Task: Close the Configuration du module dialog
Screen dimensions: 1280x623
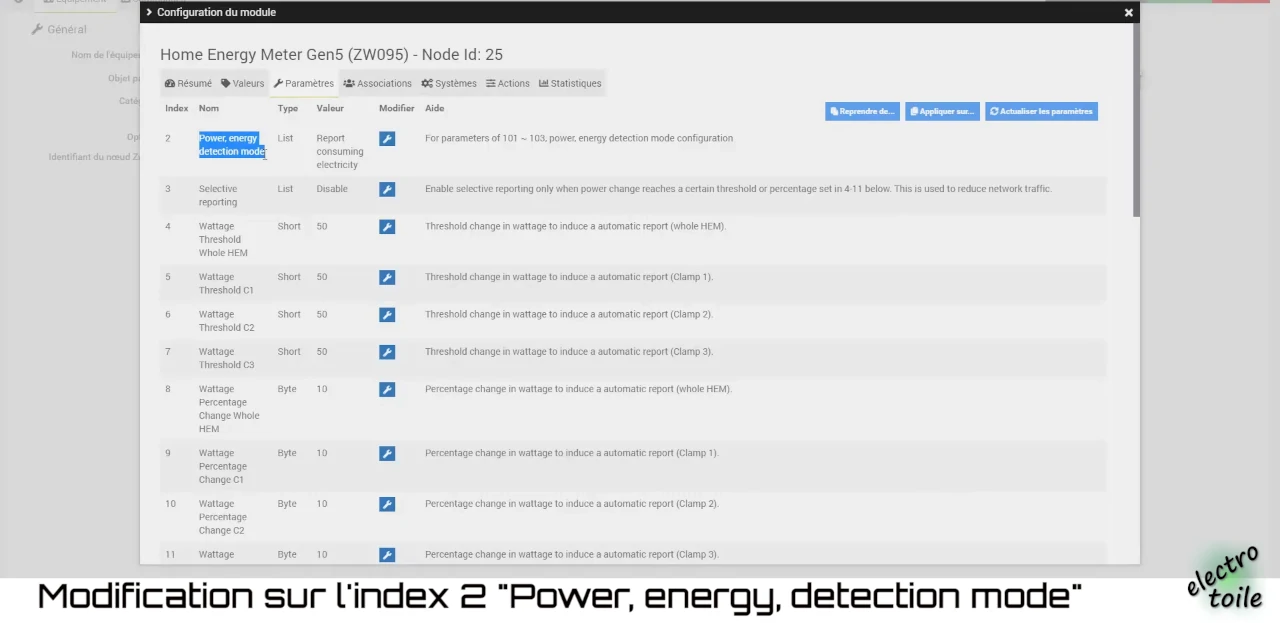Action: (1129, 13)
